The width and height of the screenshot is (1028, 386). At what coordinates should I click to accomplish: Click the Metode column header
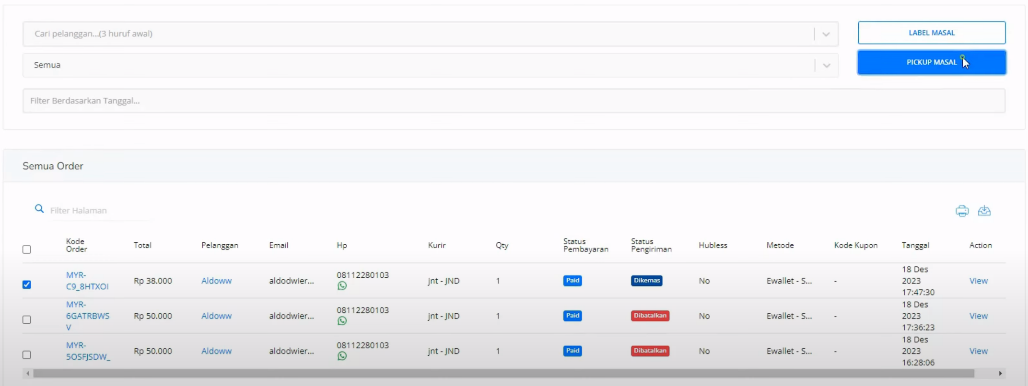click(x=780, y=245)
